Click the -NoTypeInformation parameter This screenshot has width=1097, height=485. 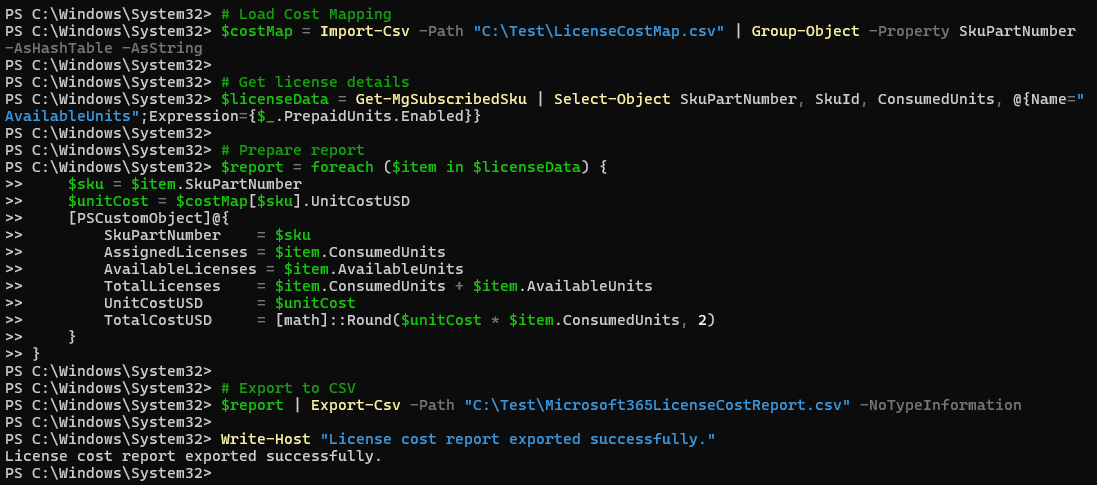[940, 405]
